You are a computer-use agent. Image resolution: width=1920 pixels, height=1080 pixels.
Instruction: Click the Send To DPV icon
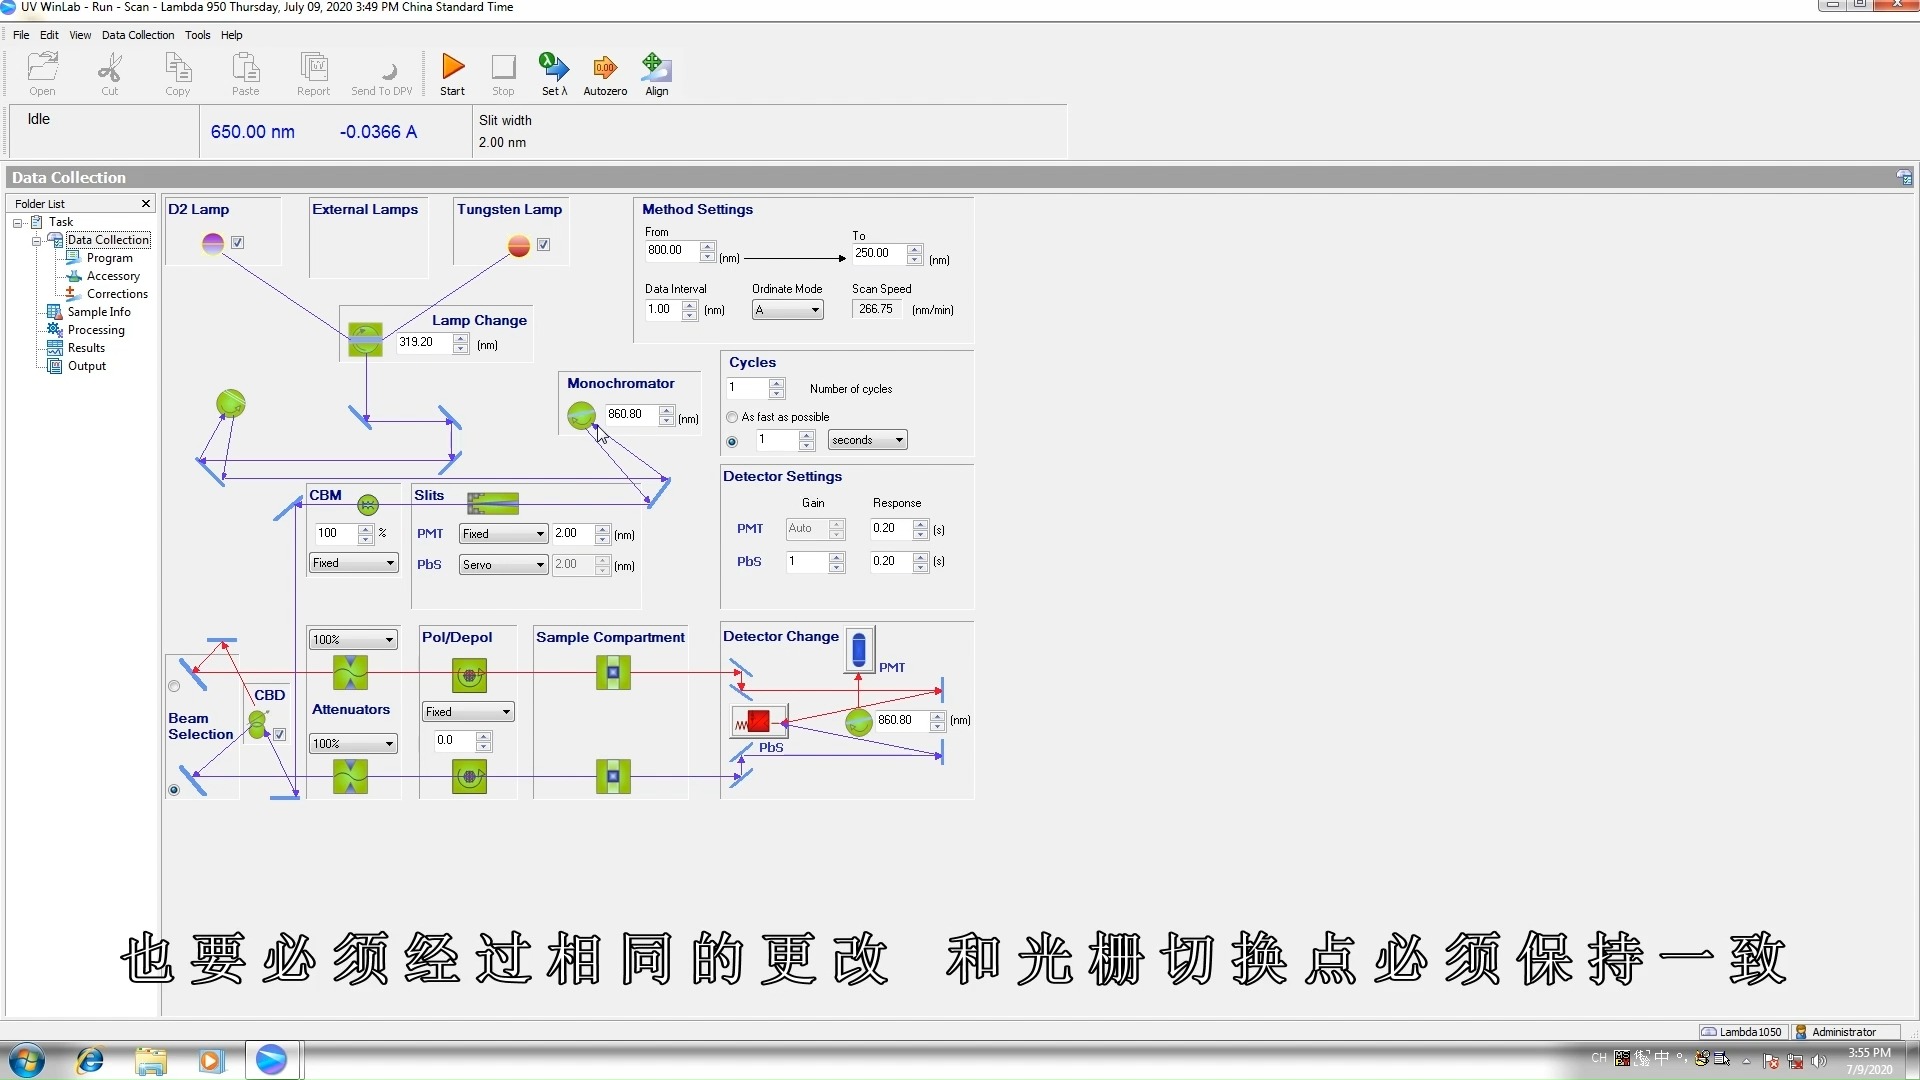(382, 73)
